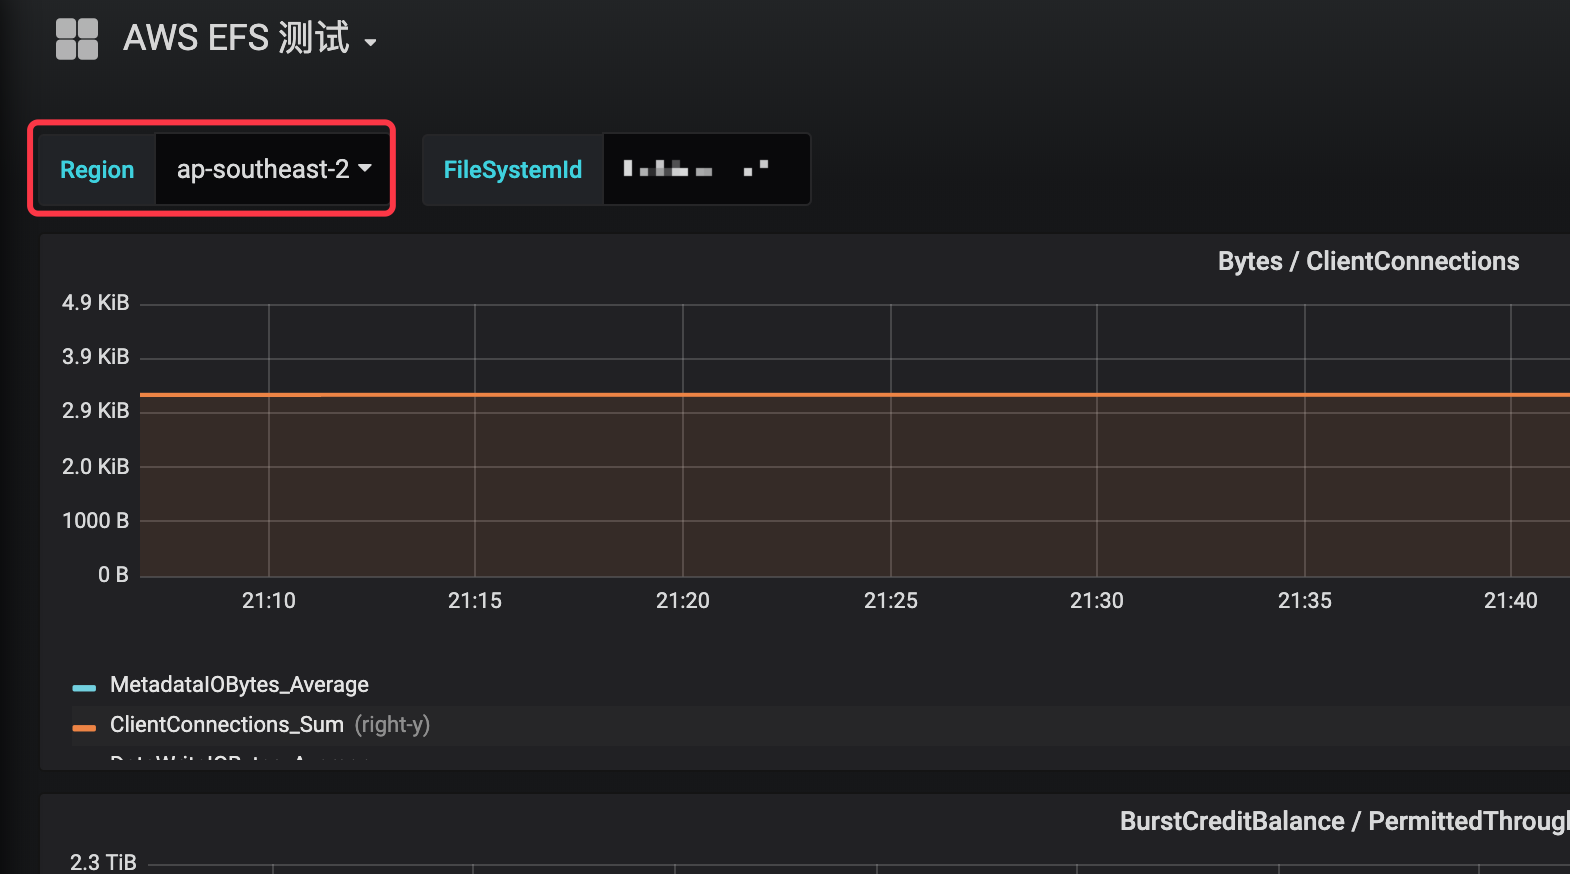Click the ClientConnections_Sum orange color swatch
Screen dimensions: 1570x874
pos(84,727)
